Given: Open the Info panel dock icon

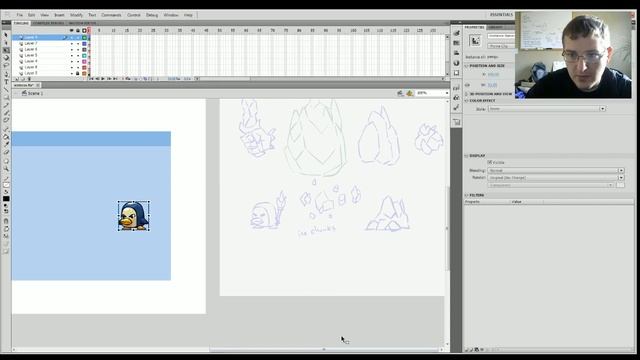Looking at the screenshot, I should 456,63.
